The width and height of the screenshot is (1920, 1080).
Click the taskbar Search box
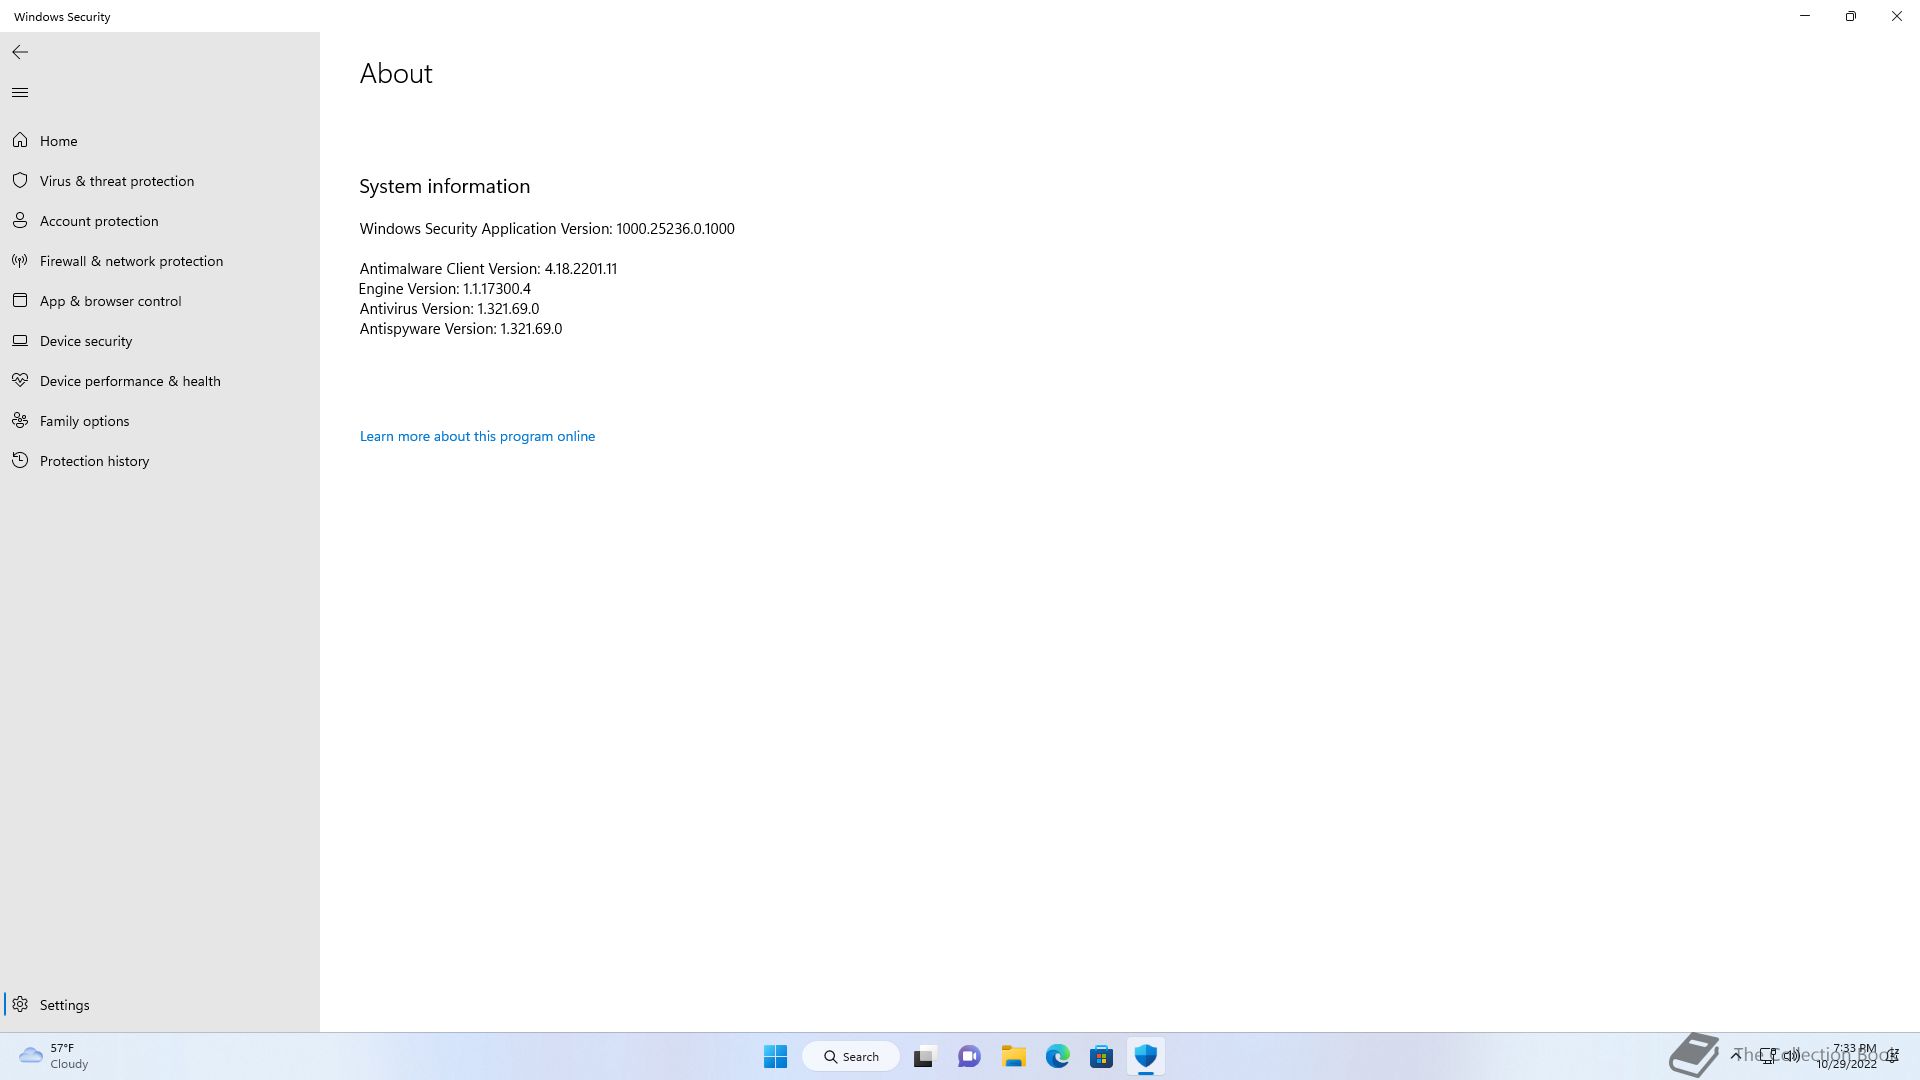[x=851, y=1056]
